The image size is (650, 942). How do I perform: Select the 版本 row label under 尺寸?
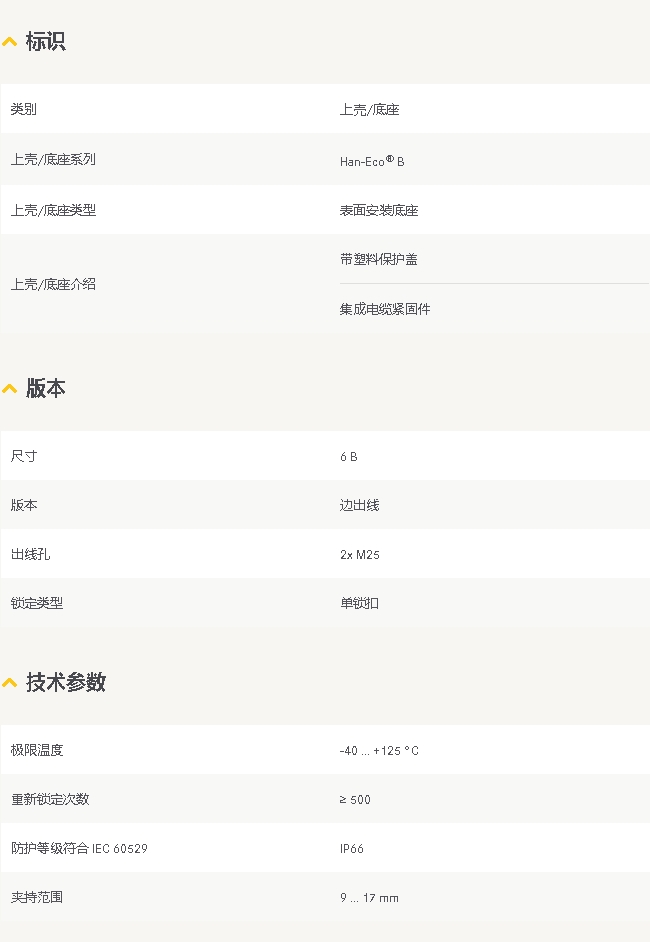click(x=23, y=505)
